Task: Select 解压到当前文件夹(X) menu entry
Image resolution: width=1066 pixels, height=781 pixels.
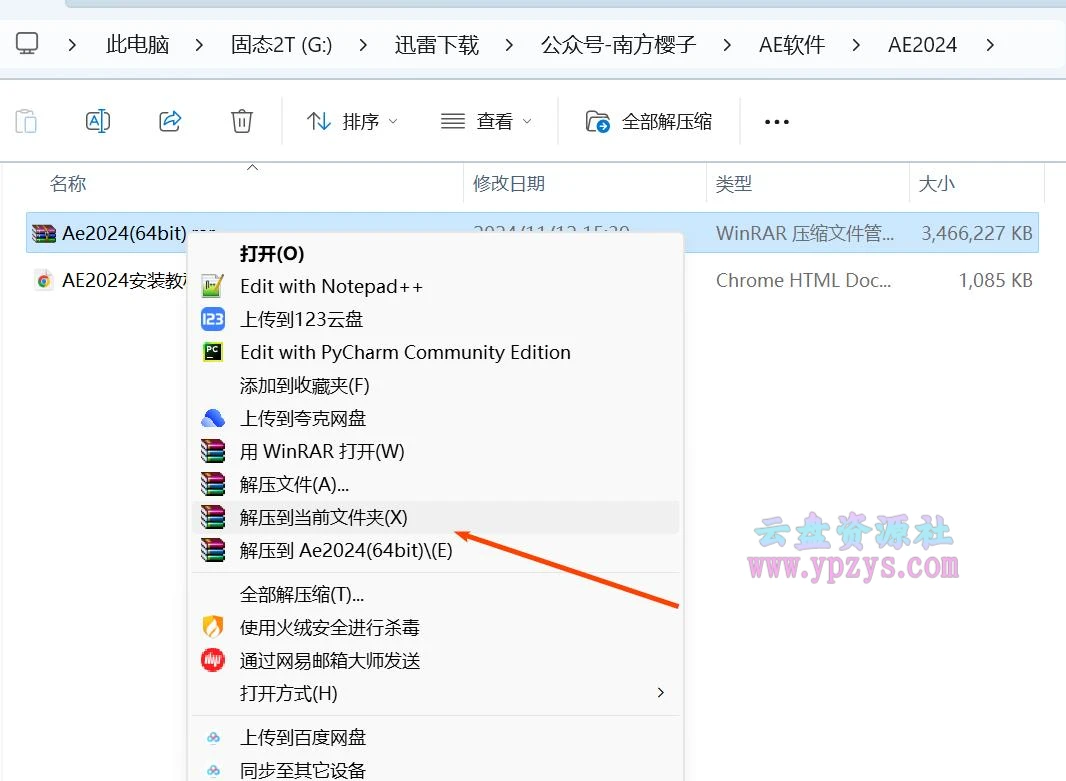Action: click(324, 517)
